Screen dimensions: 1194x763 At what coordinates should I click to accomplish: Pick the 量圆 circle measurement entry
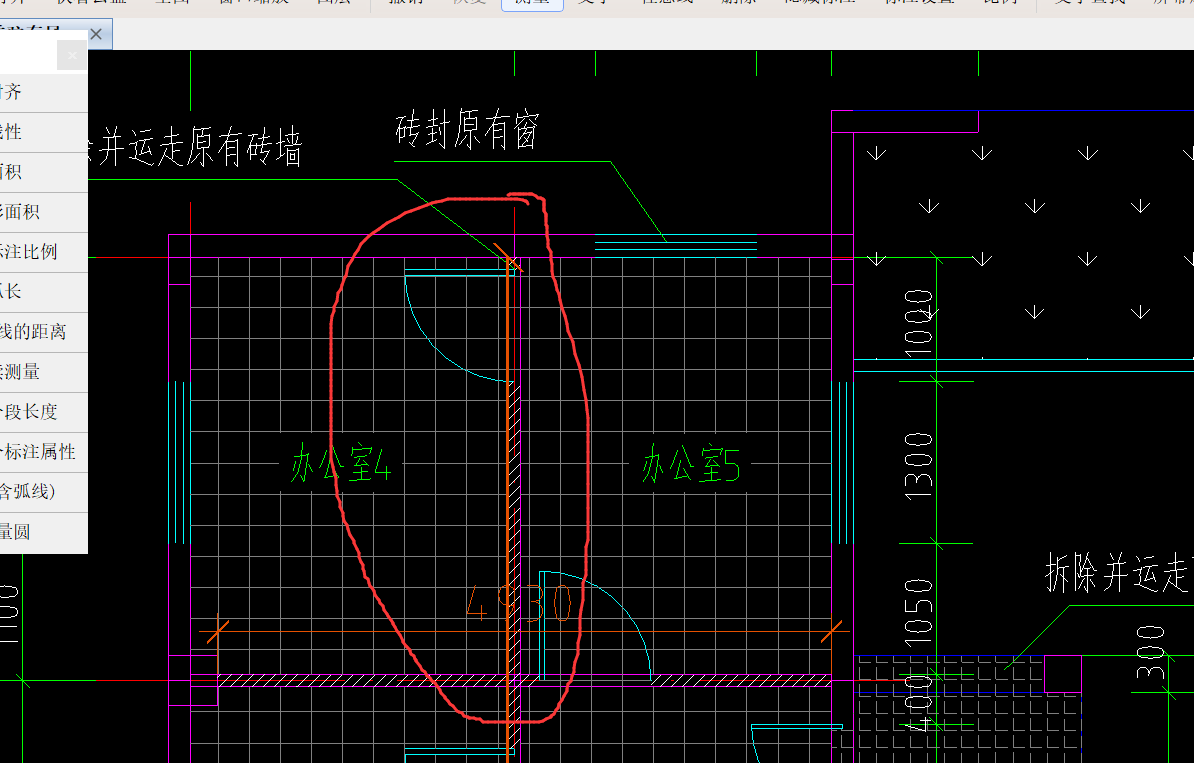(43, 532)
